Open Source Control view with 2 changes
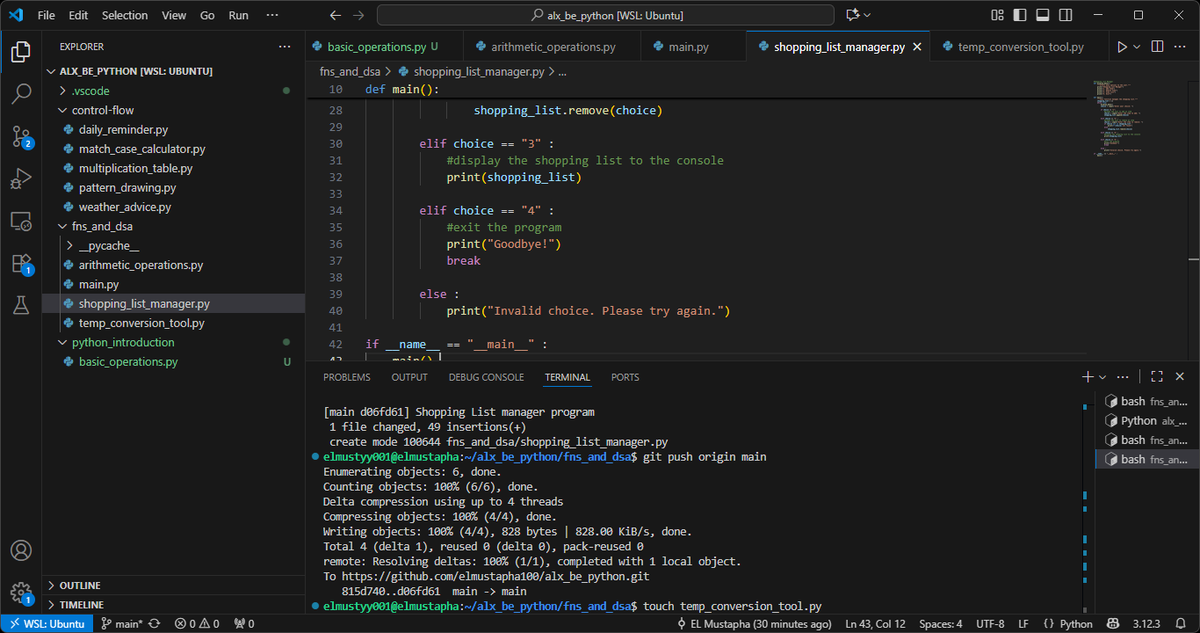Image resolution: width=1200 pixels, height=633 pixels. 20,137
